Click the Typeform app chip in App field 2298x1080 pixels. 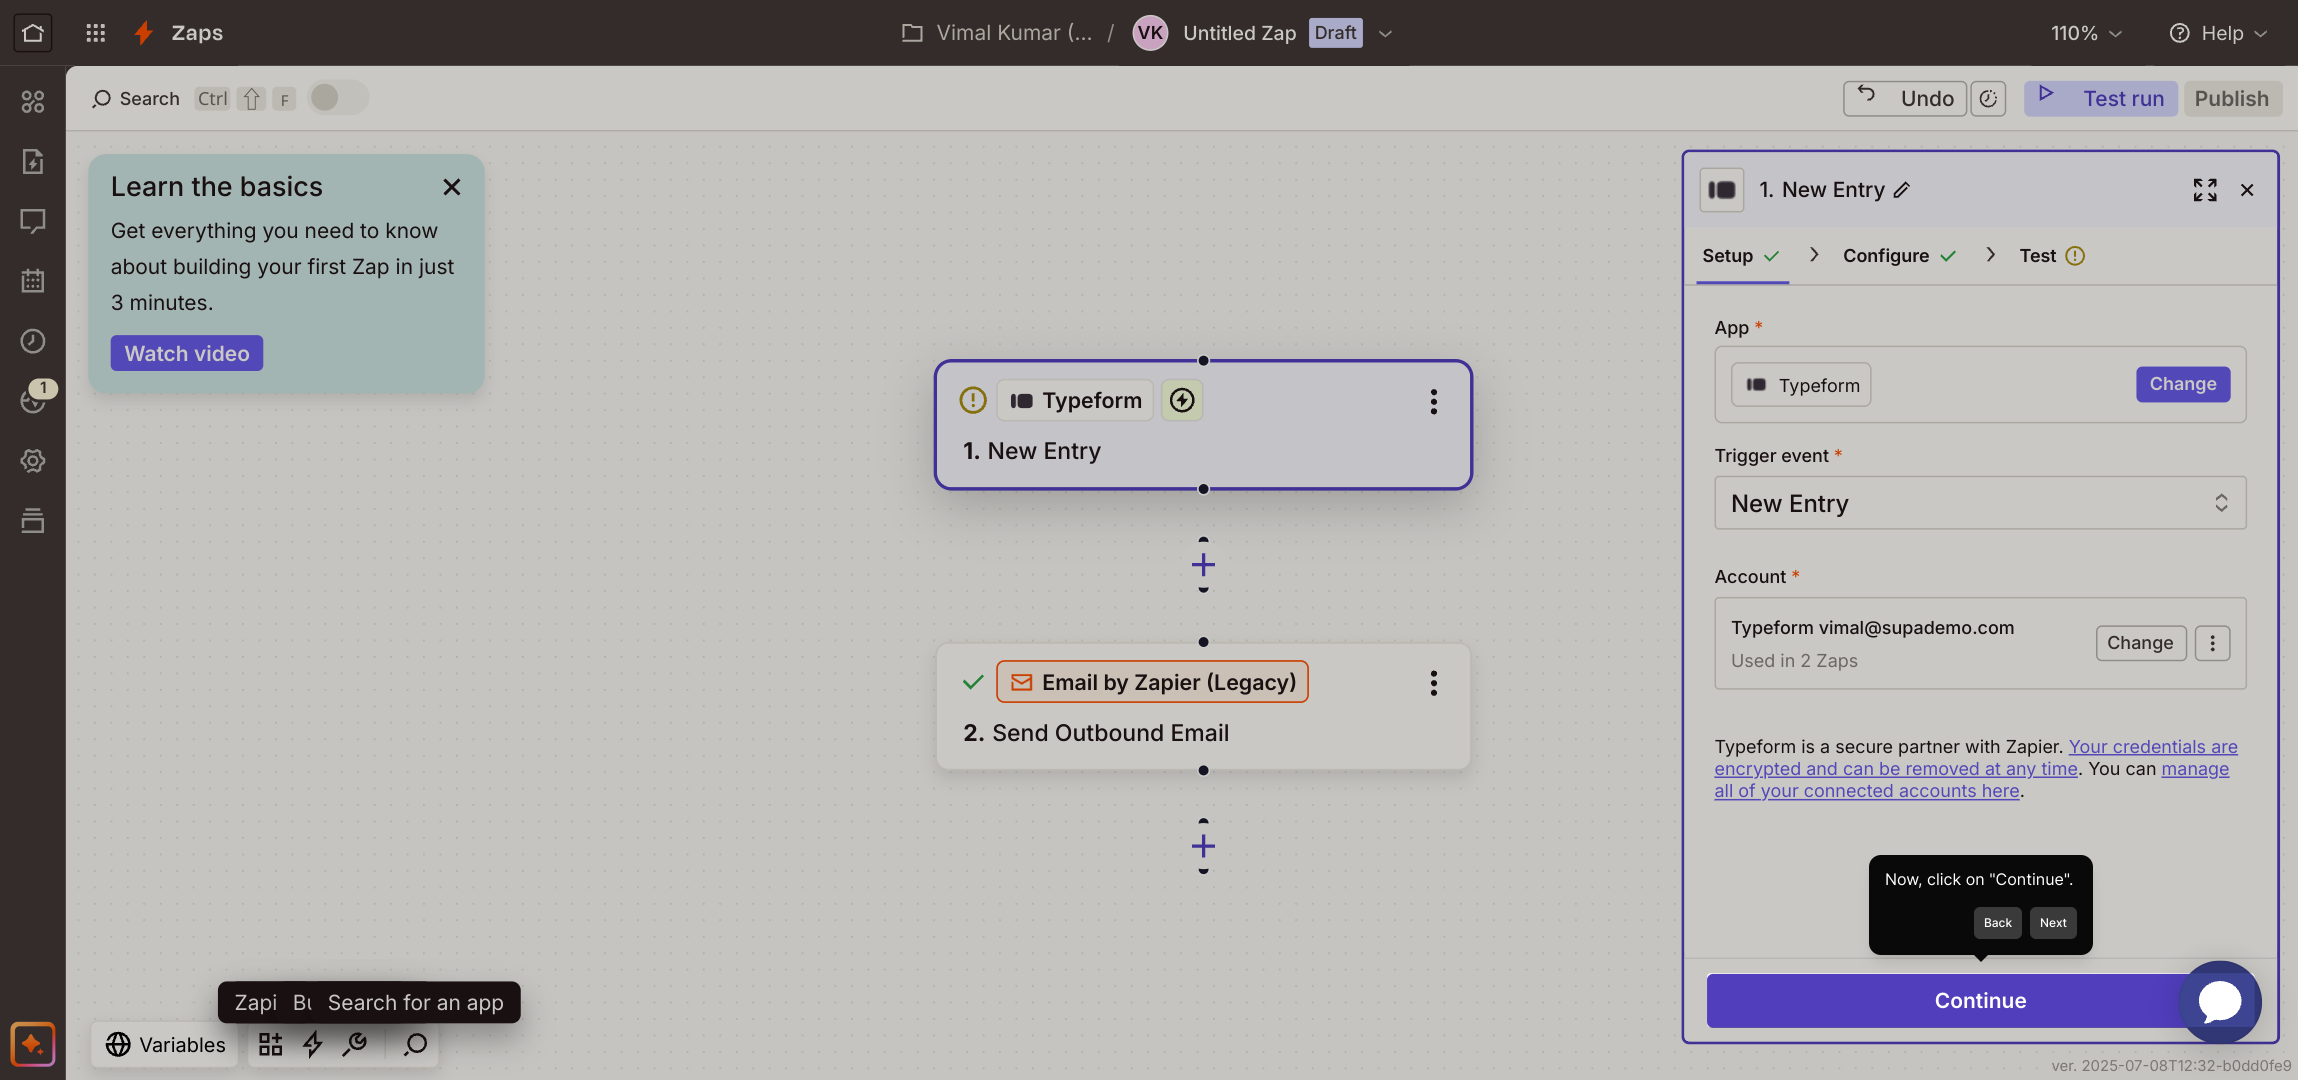tap(1801, 385)
